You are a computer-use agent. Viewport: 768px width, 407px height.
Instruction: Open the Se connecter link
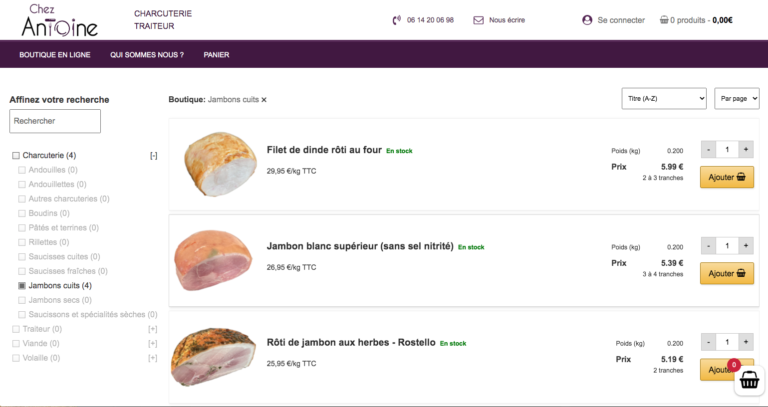tap(621, 20)
